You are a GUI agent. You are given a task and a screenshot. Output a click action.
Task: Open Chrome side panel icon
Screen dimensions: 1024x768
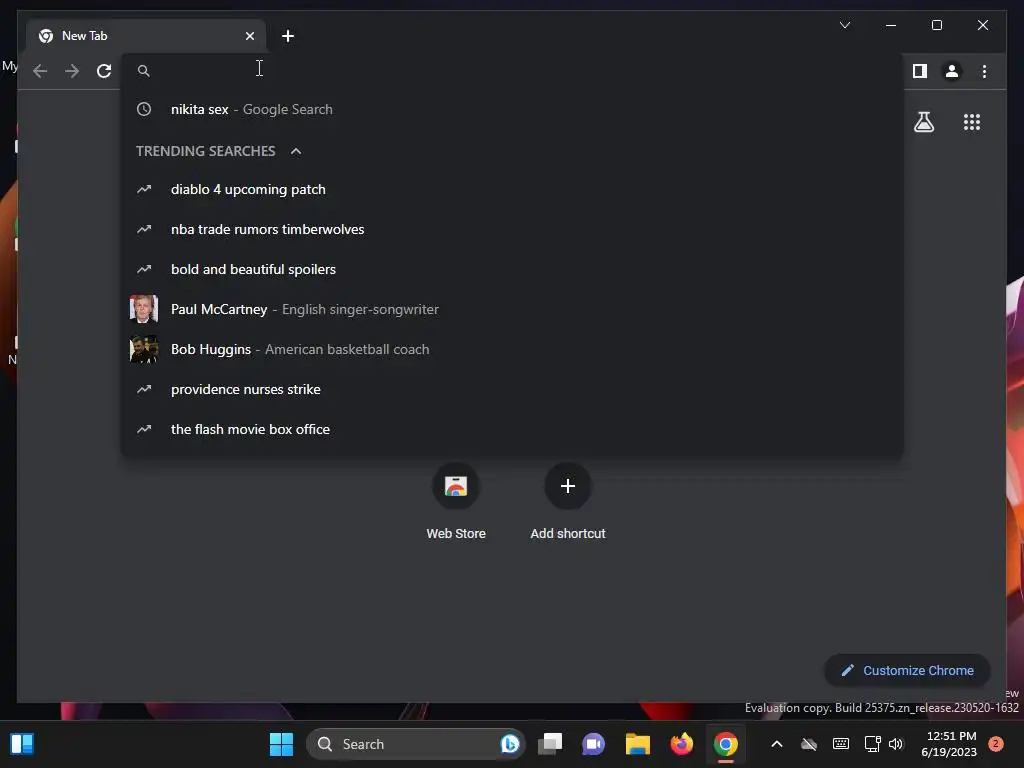[x=920, y=71]
